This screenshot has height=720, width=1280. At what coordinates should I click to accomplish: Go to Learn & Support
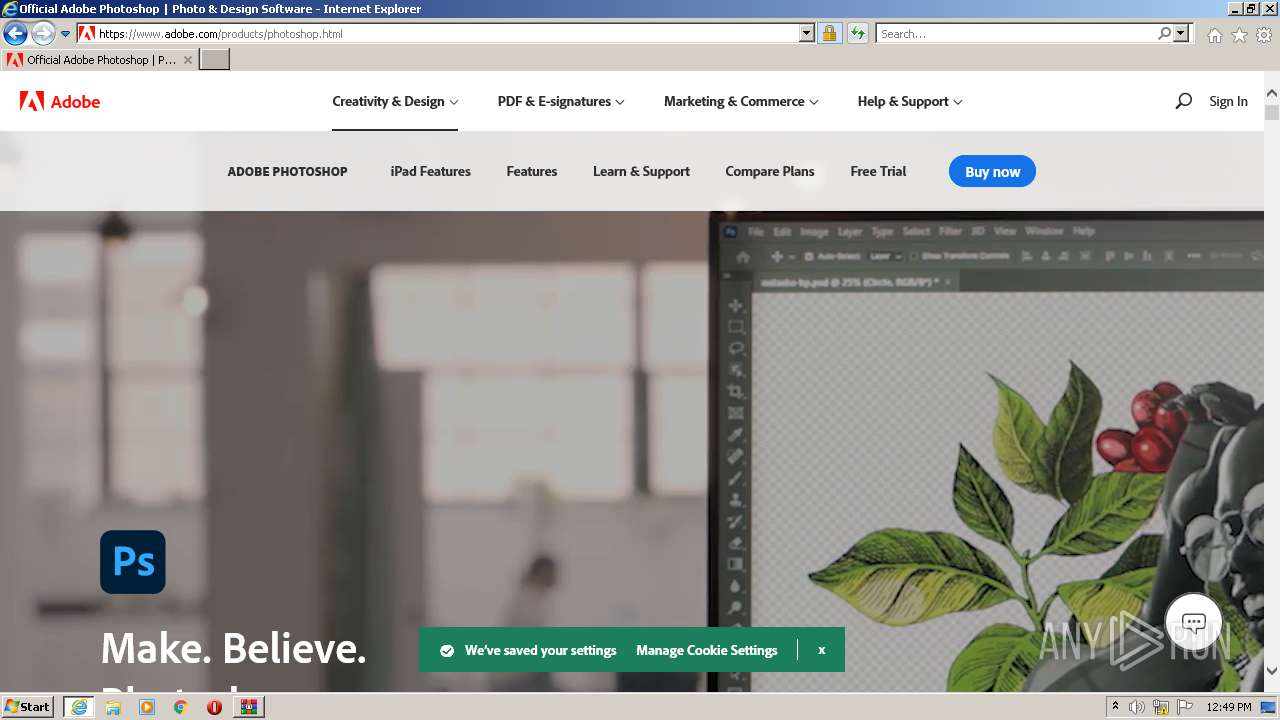click(x=641, y=171)
